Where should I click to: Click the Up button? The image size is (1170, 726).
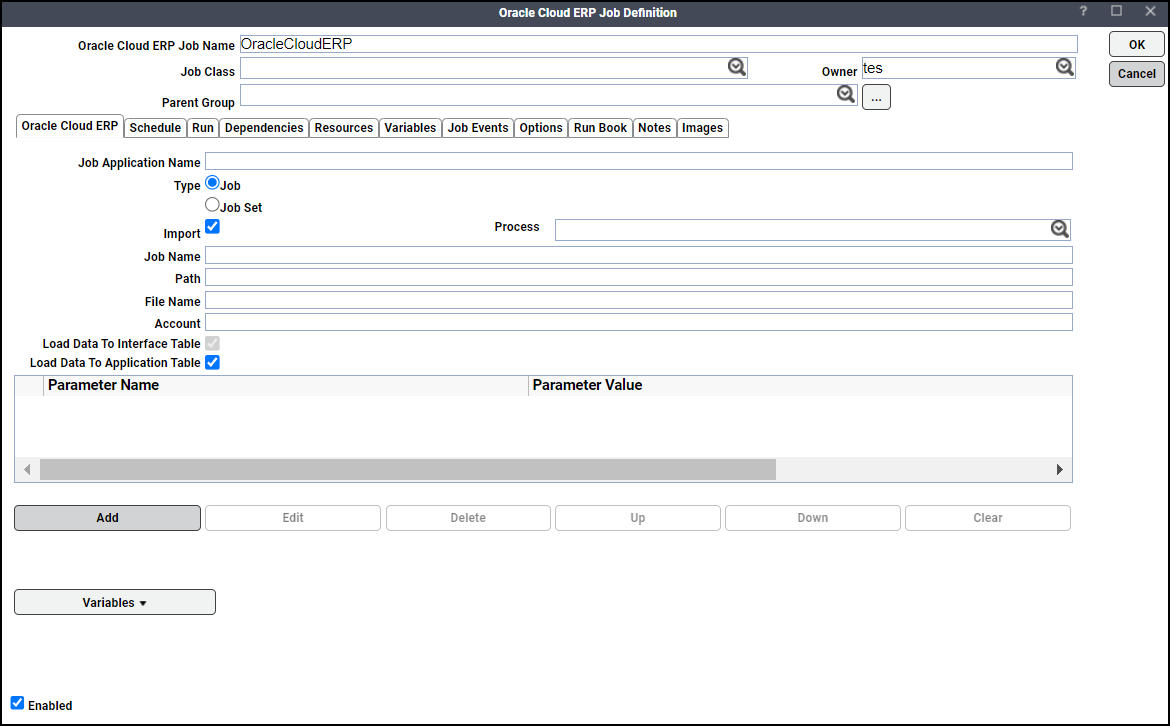click(637, 518)
